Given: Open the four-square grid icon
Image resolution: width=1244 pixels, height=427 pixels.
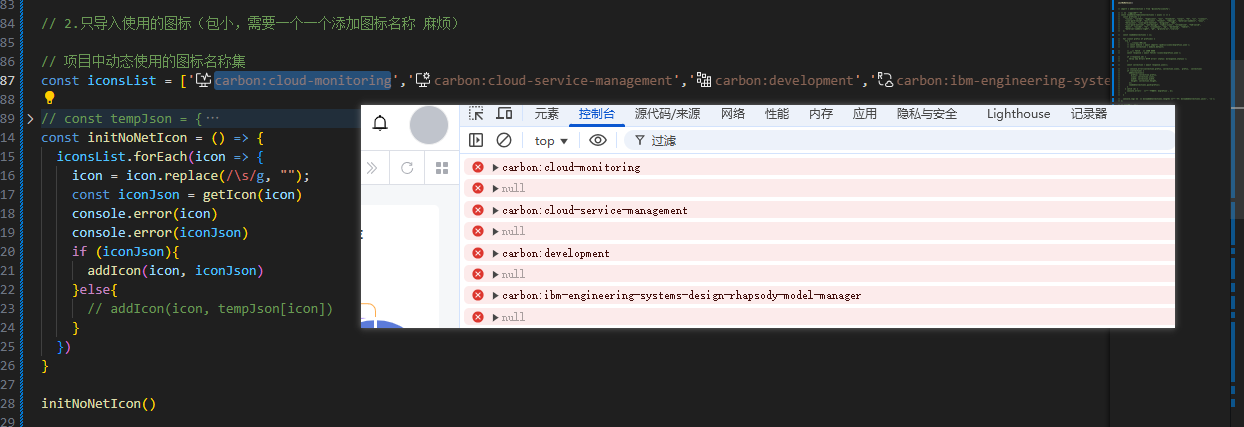Looking at the screenshot, I should click(x=442, y=168).
